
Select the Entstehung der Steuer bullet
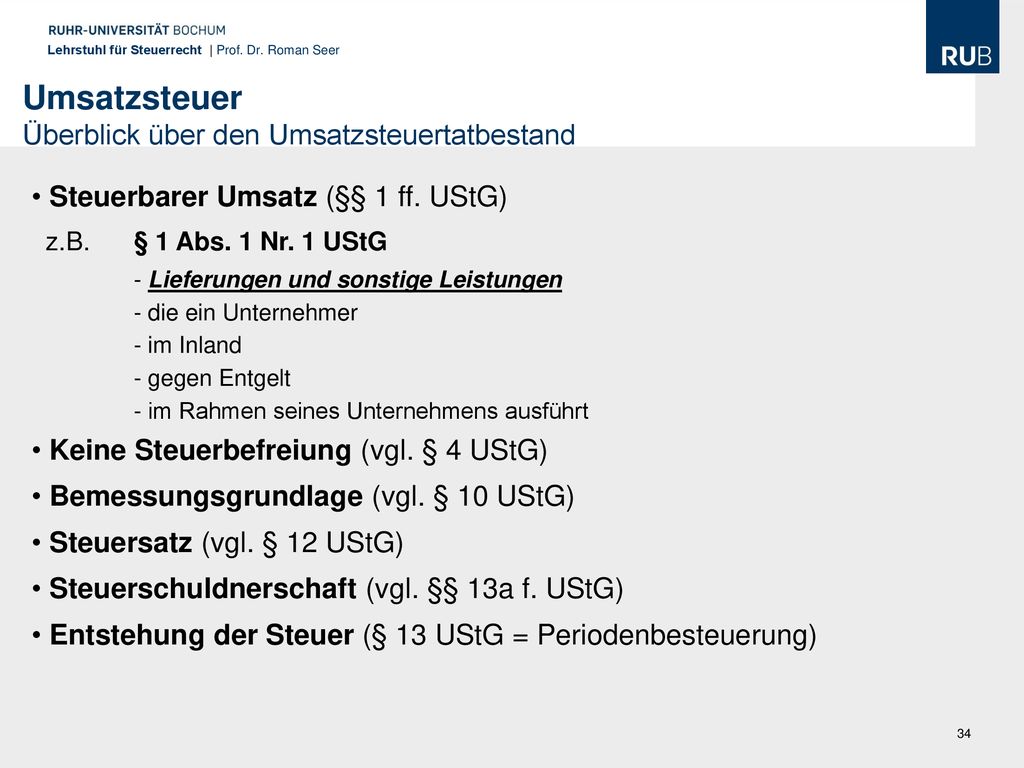(424, 635)
